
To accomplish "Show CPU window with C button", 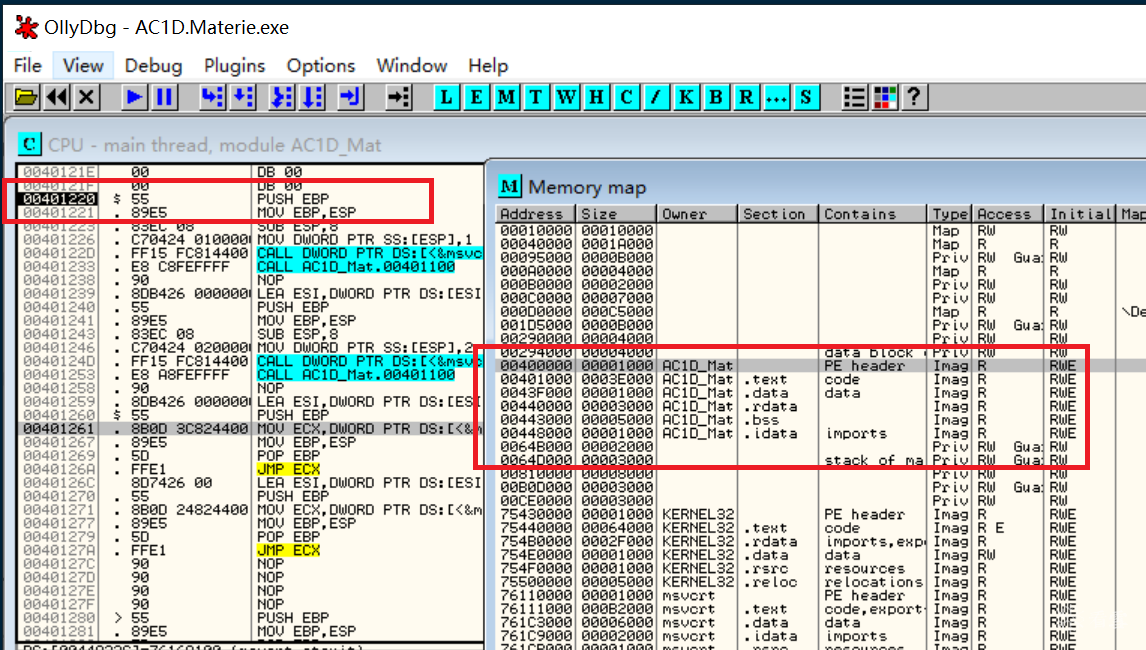I will [x=626, y=97].
